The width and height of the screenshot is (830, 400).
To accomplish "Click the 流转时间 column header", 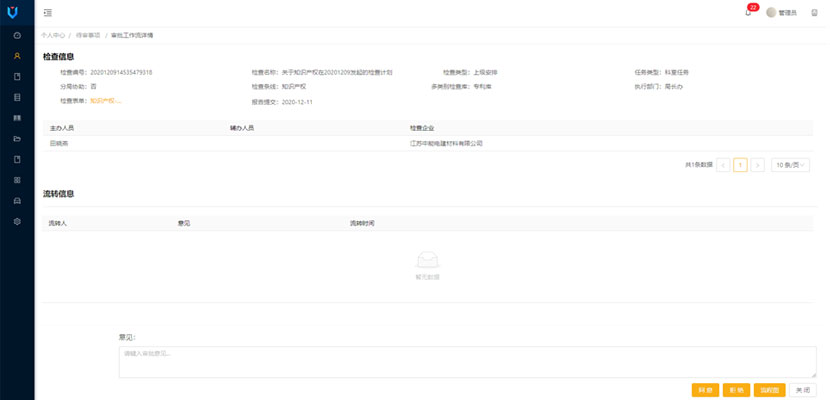I will point(362,223).
